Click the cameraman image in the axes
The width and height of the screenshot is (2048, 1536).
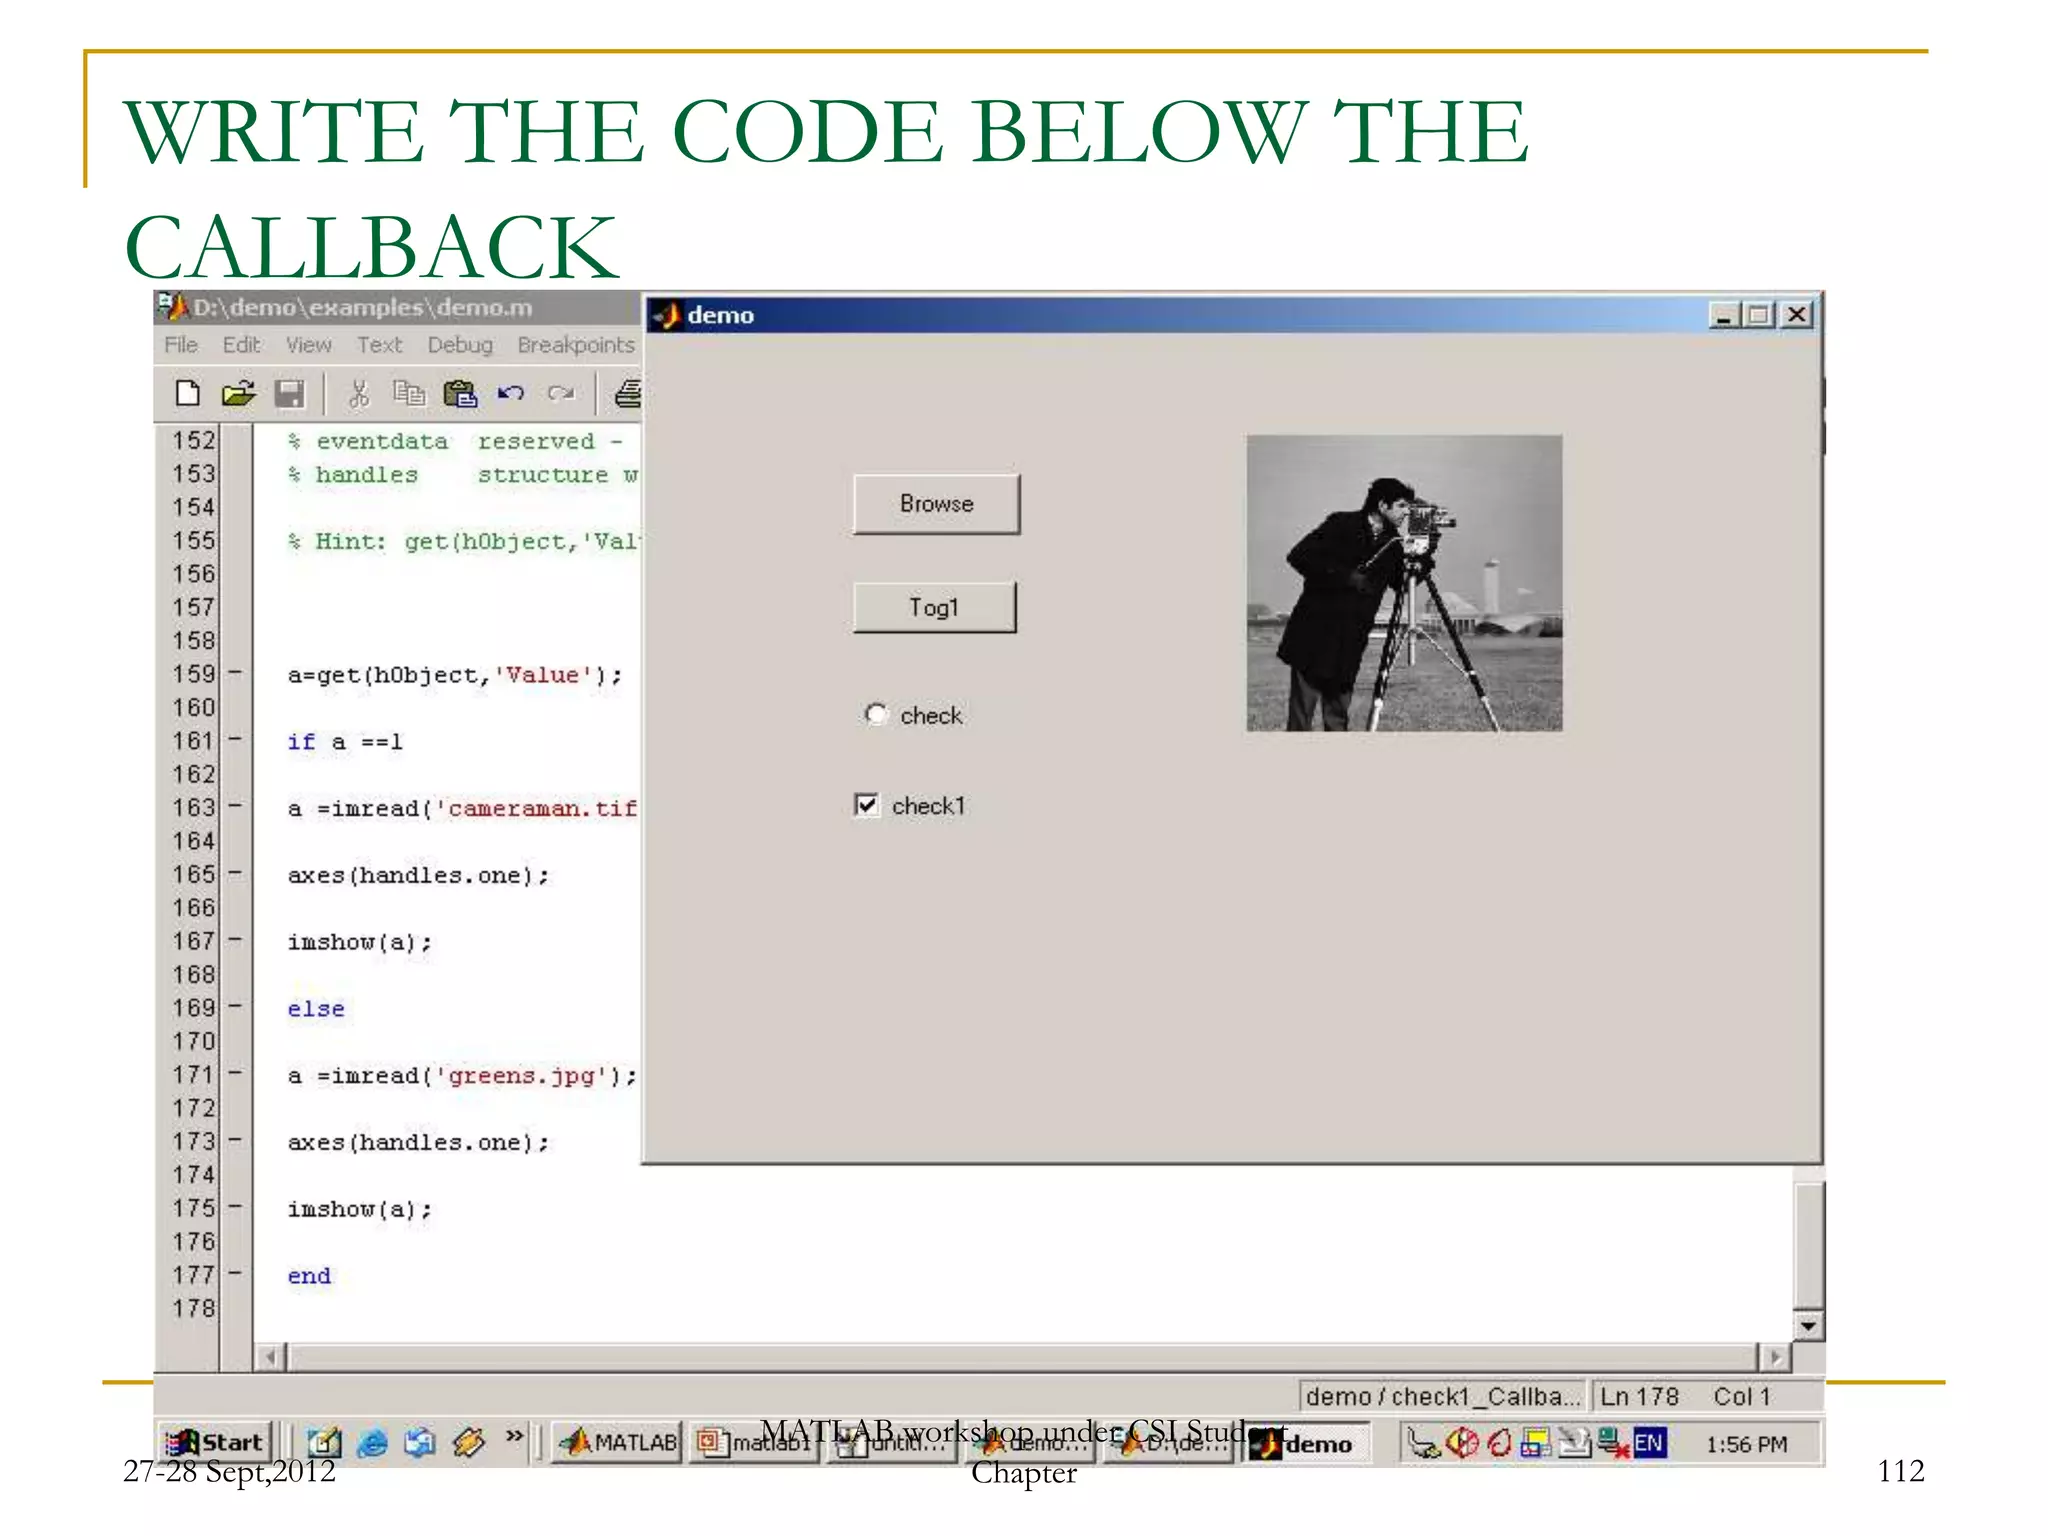1403,583
